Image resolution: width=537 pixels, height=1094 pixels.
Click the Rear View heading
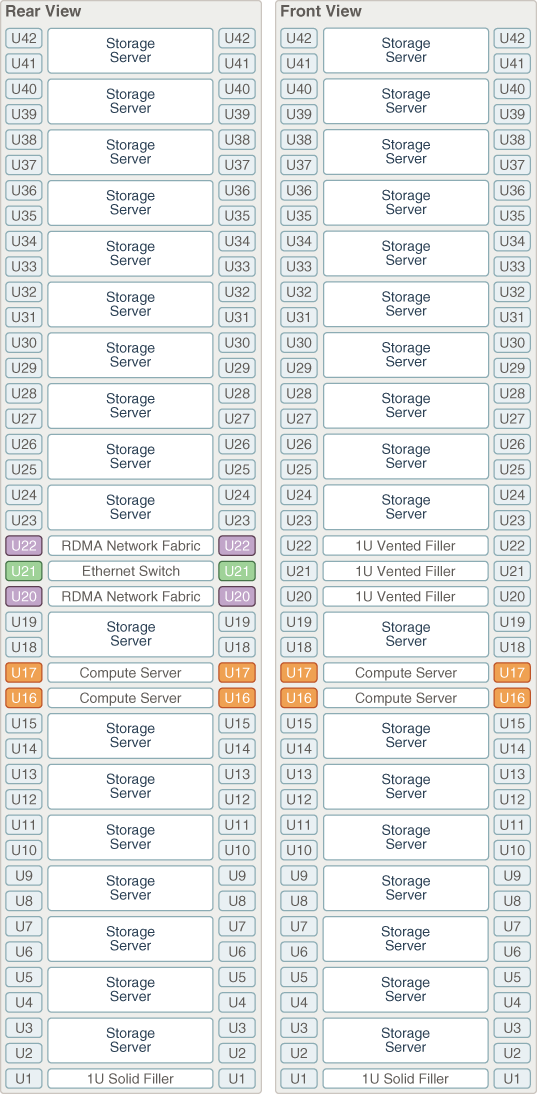[43, 11]
